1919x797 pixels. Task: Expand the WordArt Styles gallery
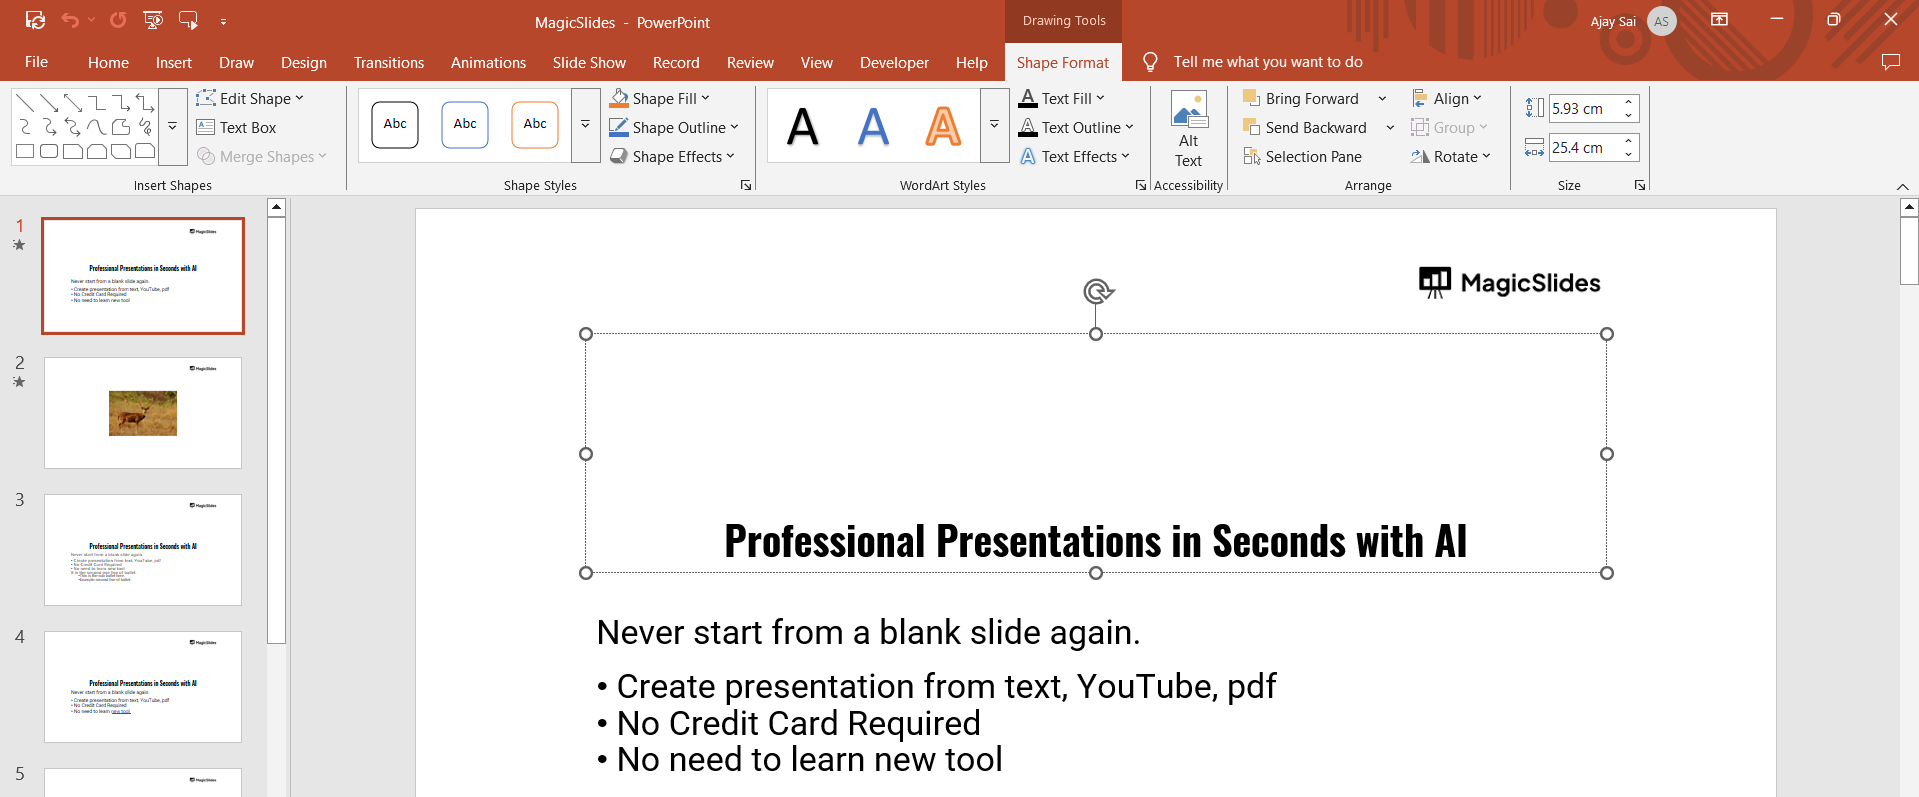(994, 125)
